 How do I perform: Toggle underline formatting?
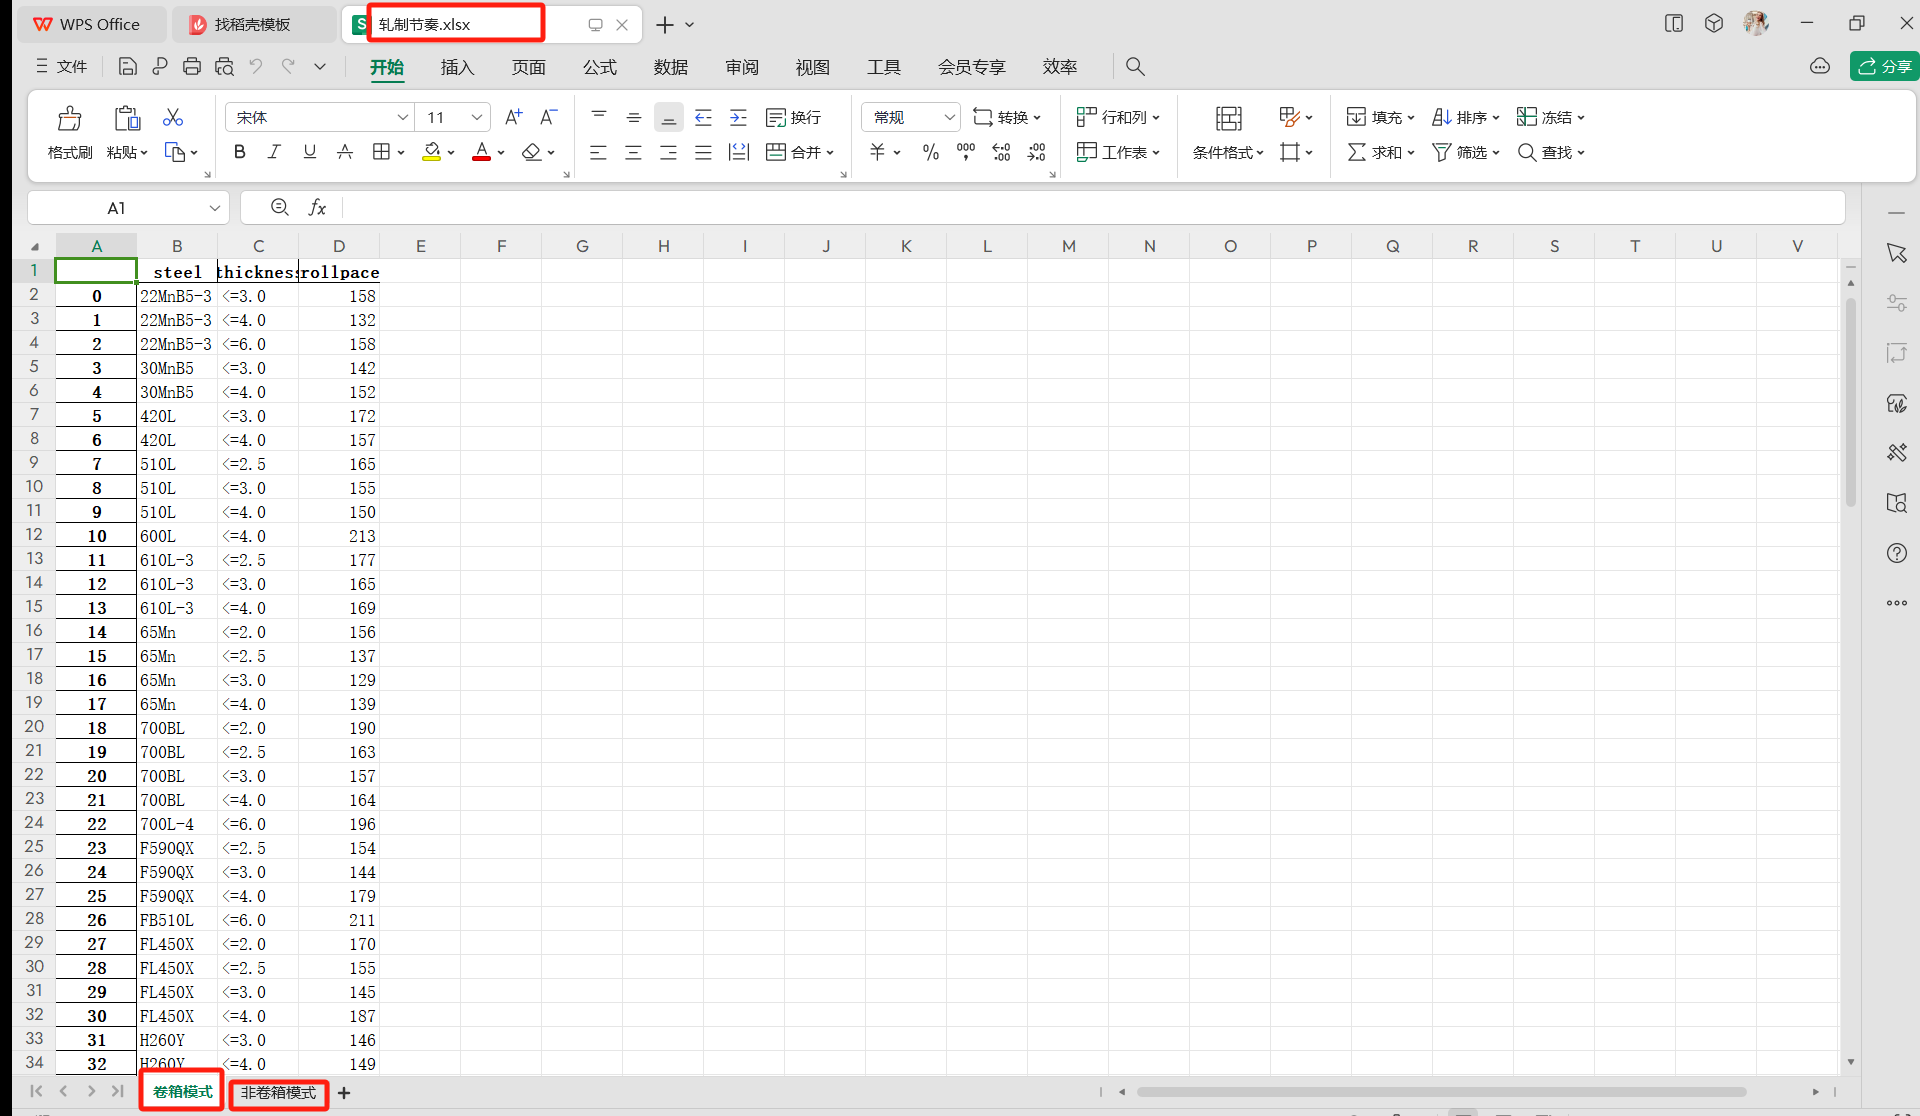[309, 152]
